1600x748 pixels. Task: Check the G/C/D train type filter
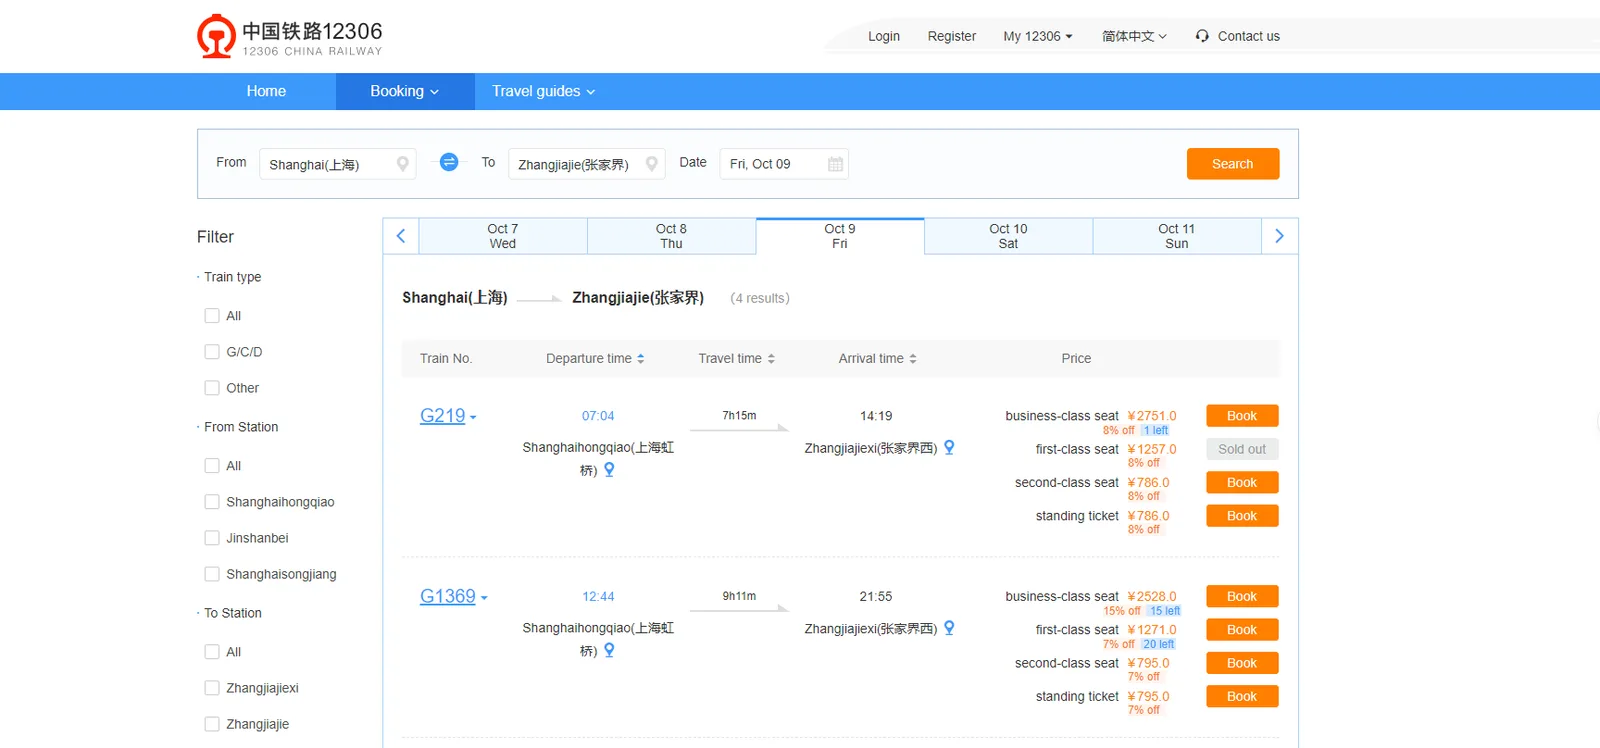[212, 352]
